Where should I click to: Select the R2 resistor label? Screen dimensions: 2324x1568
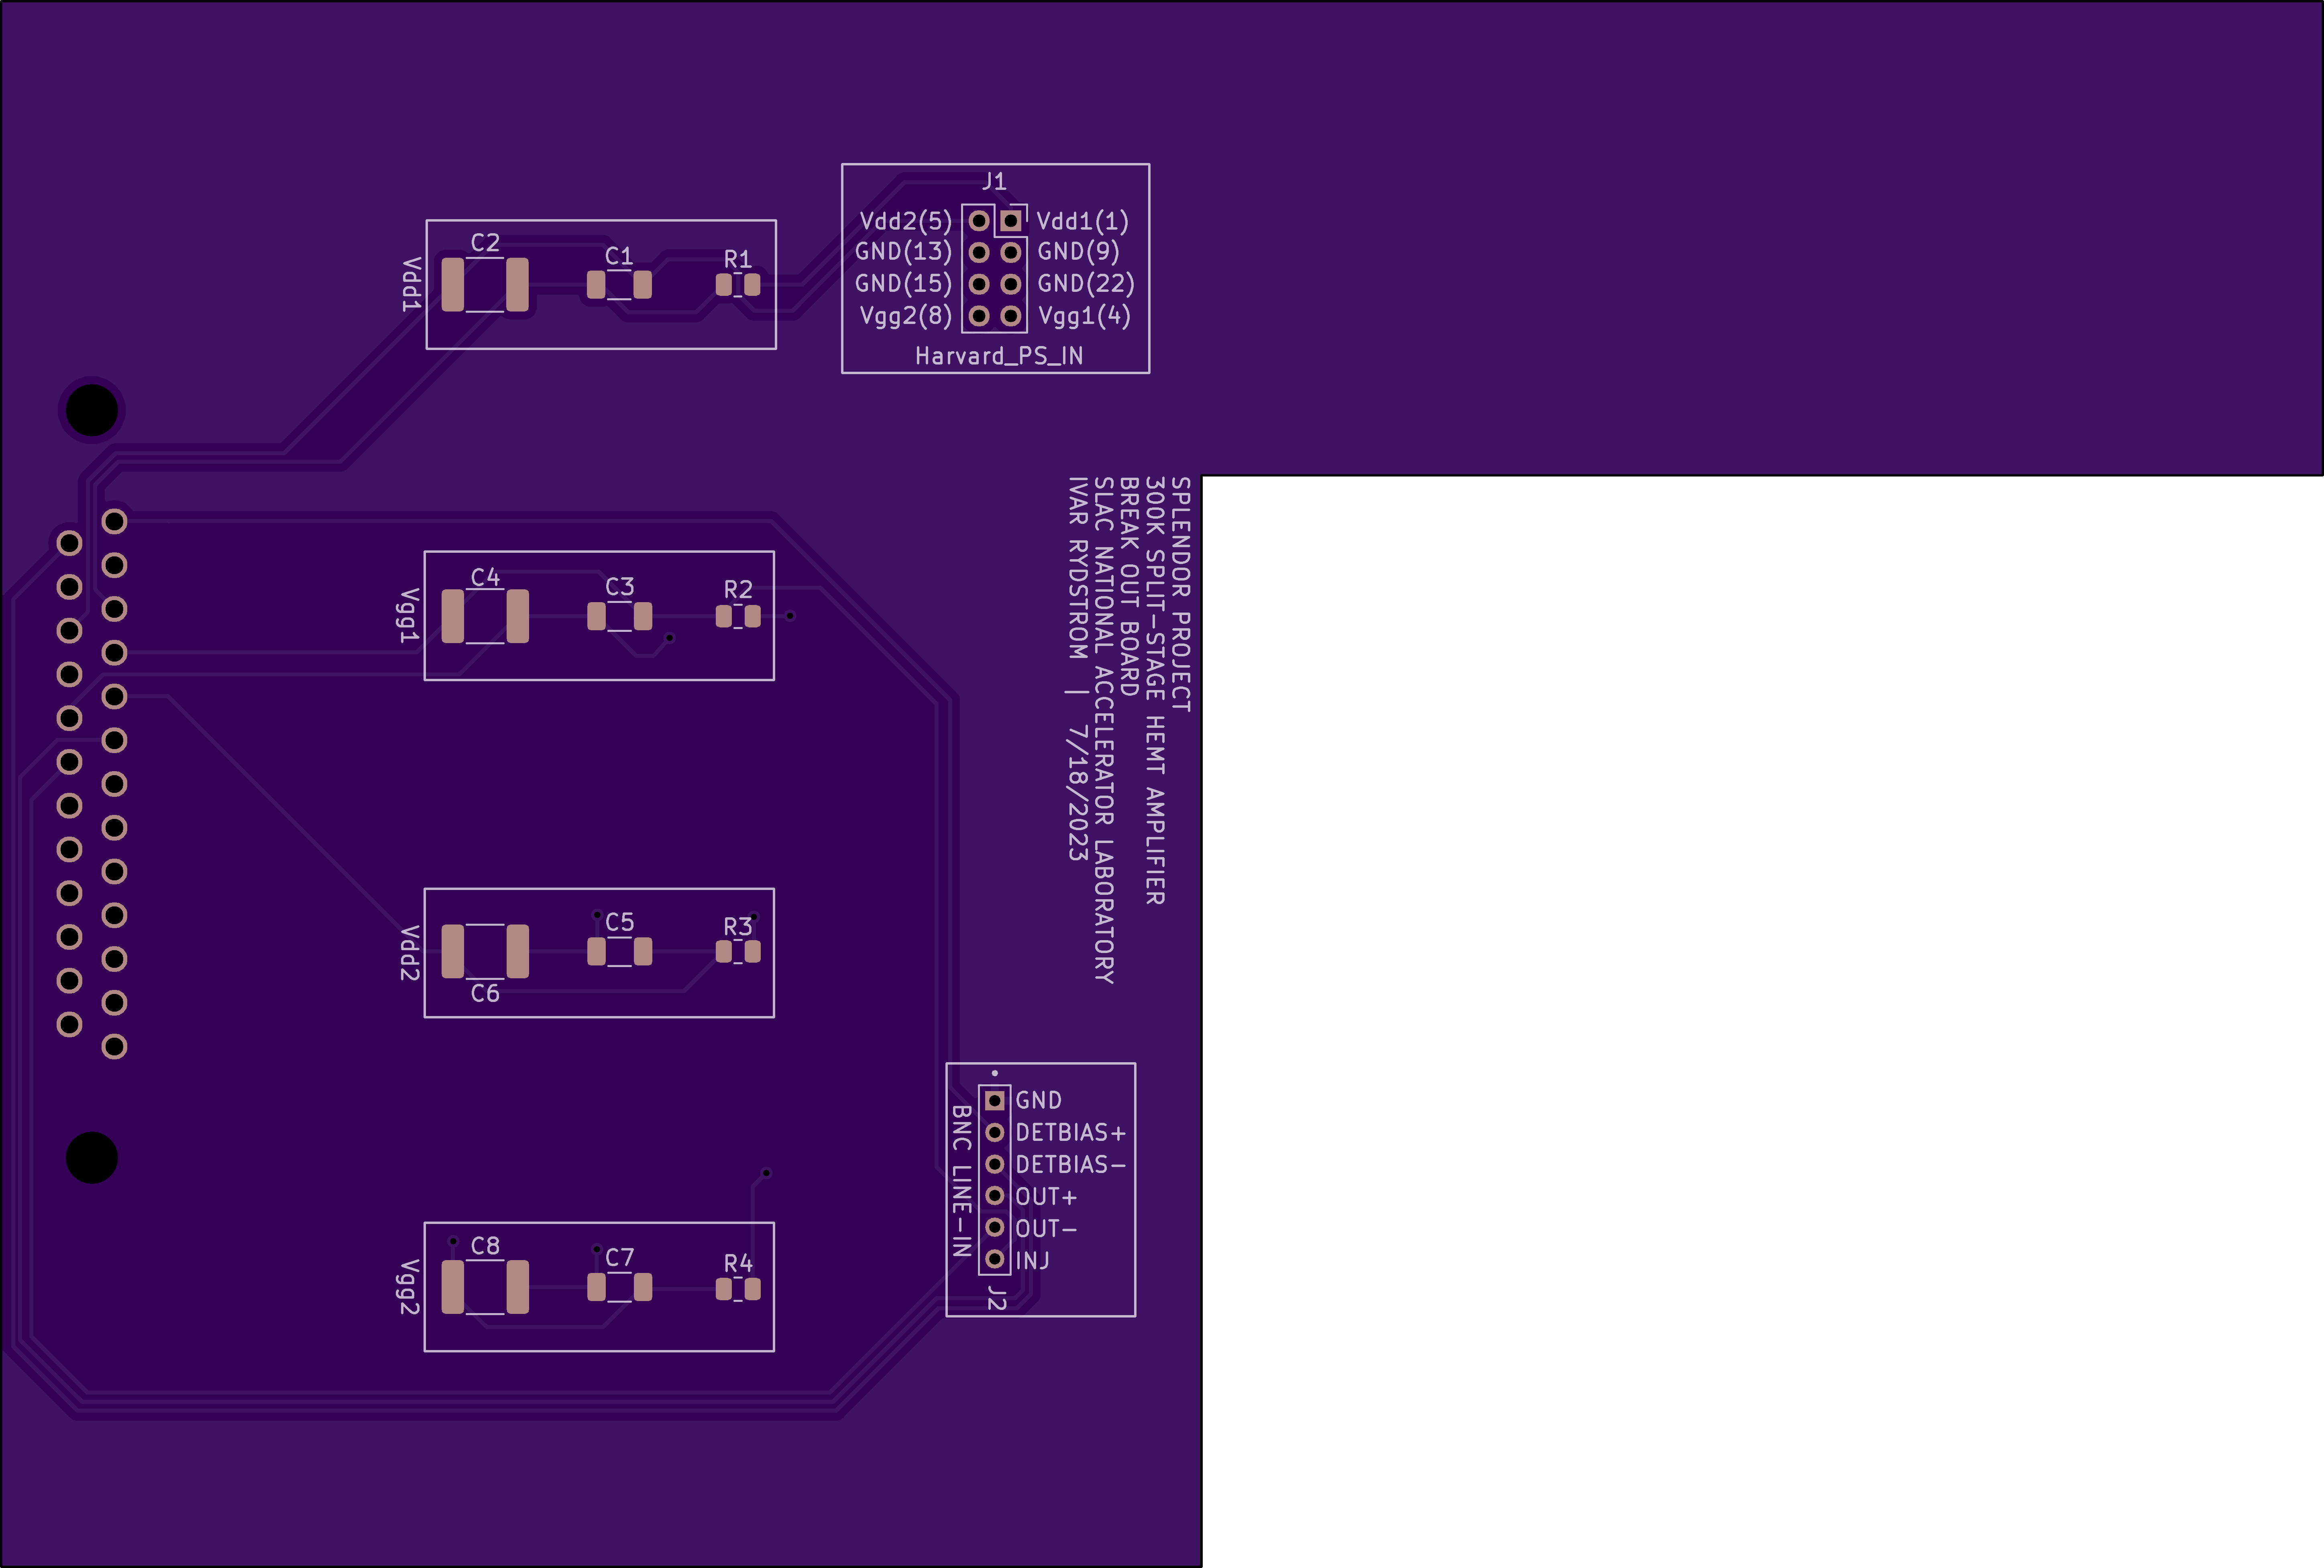coord(738,590)
